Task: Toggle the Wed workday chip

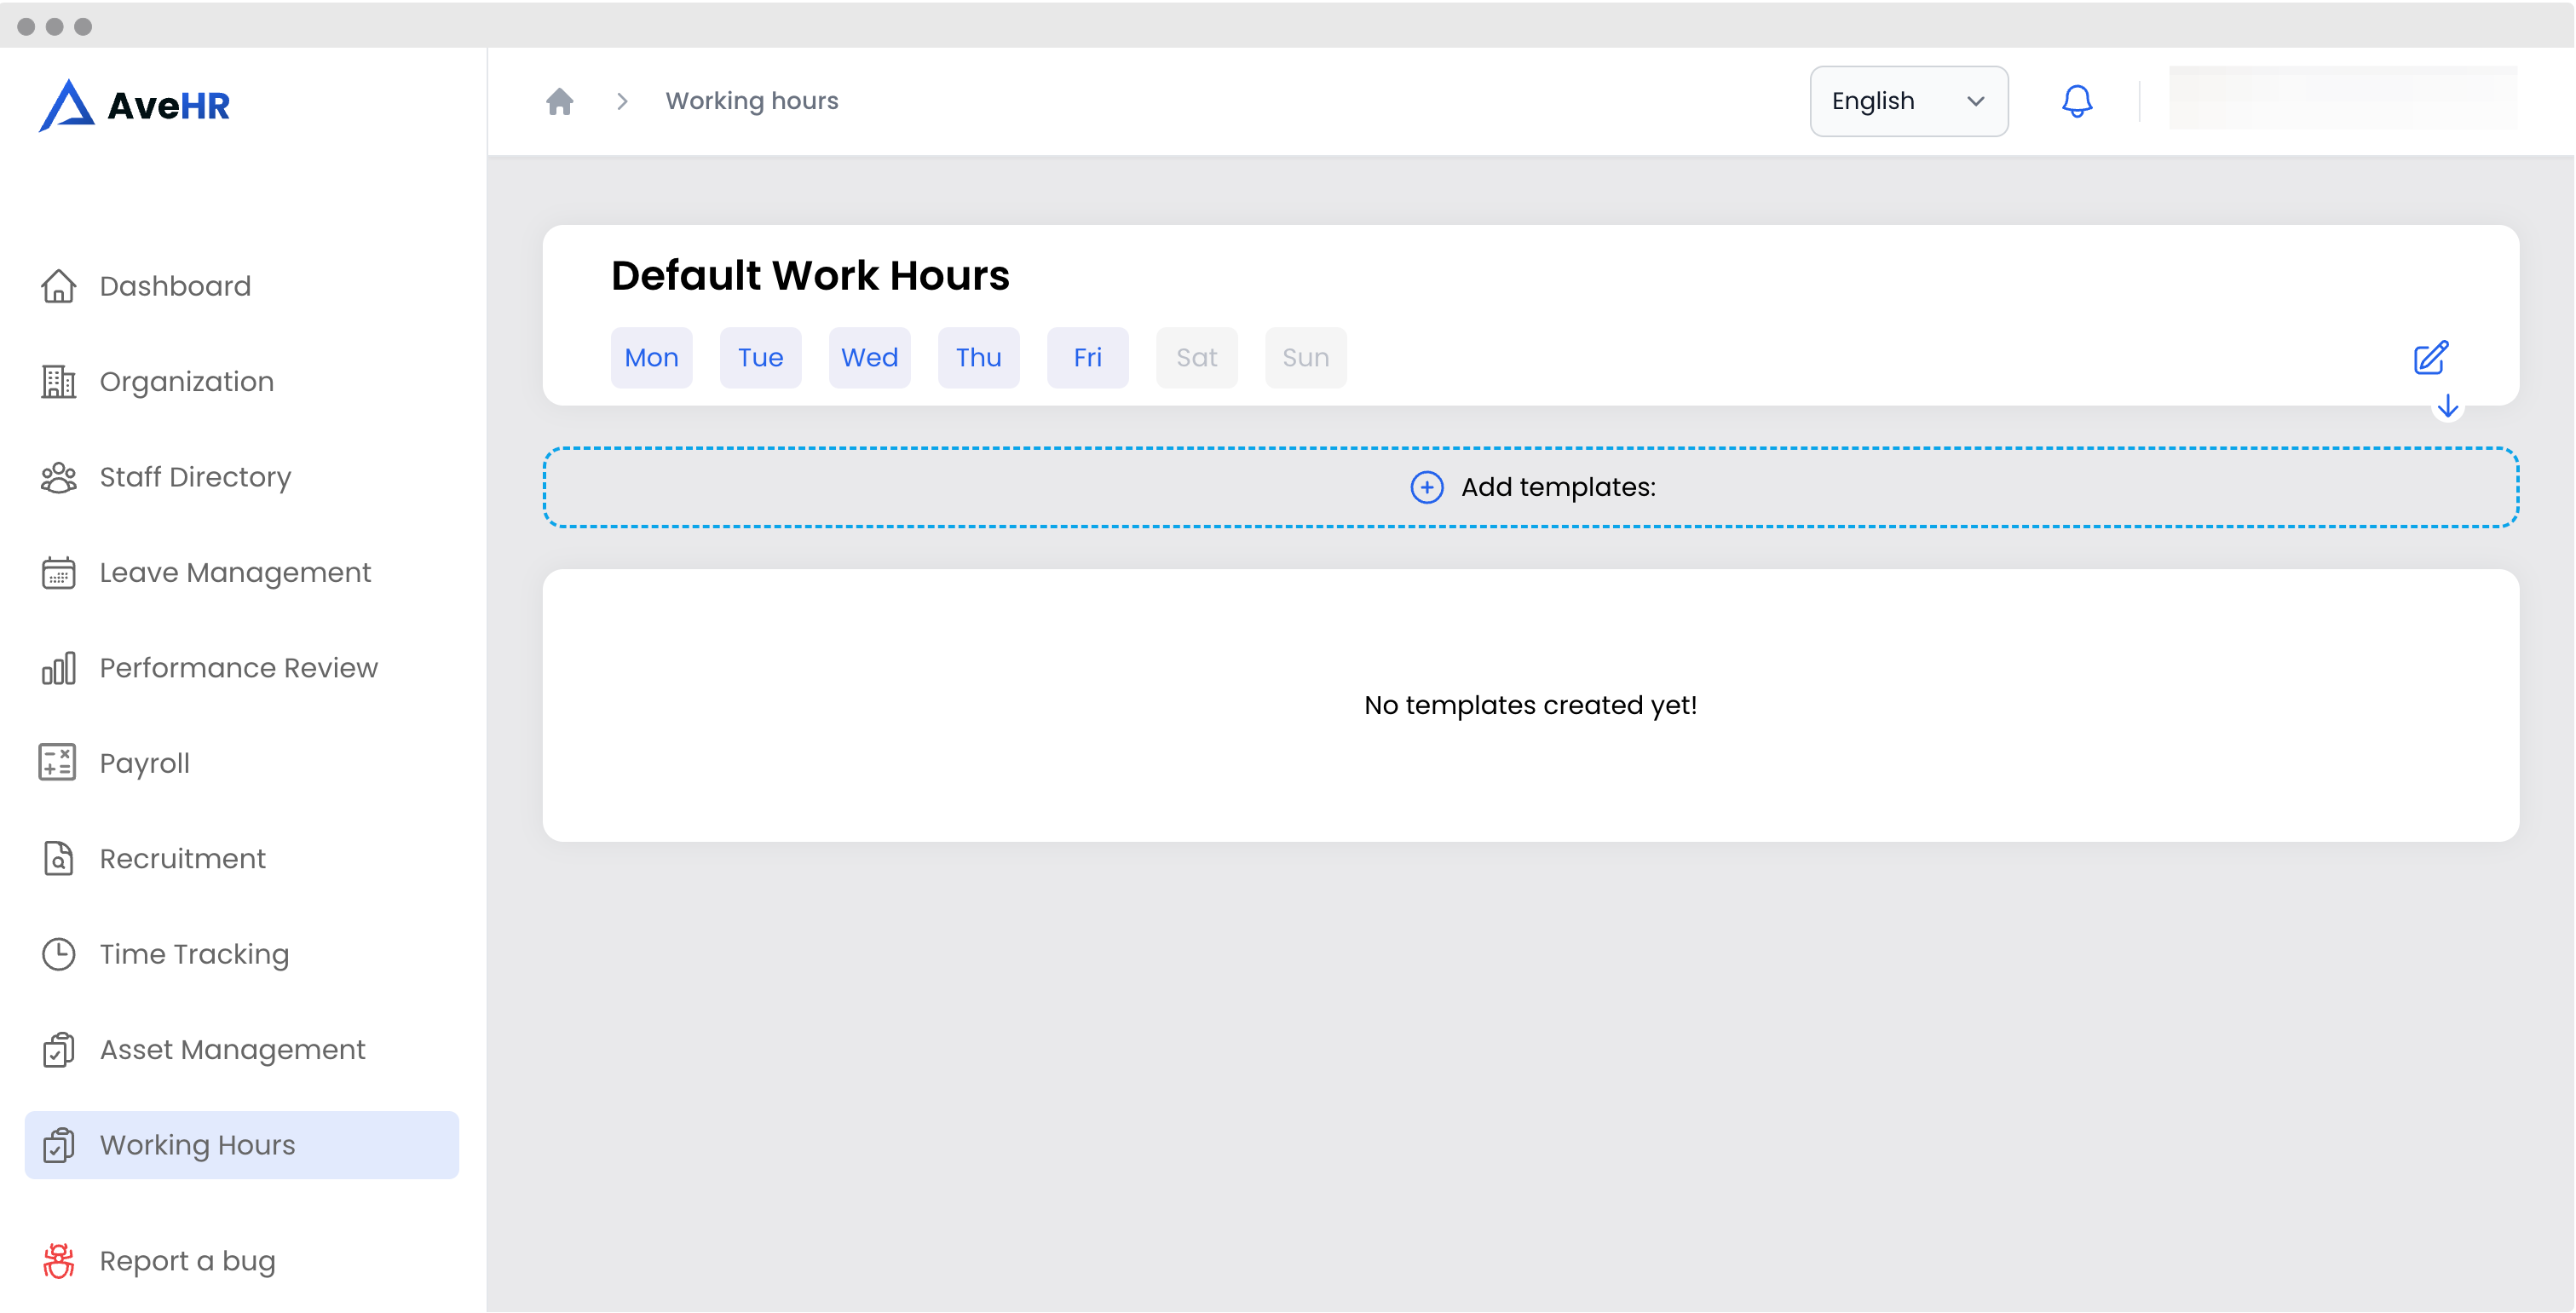Action: click(869, 358)
